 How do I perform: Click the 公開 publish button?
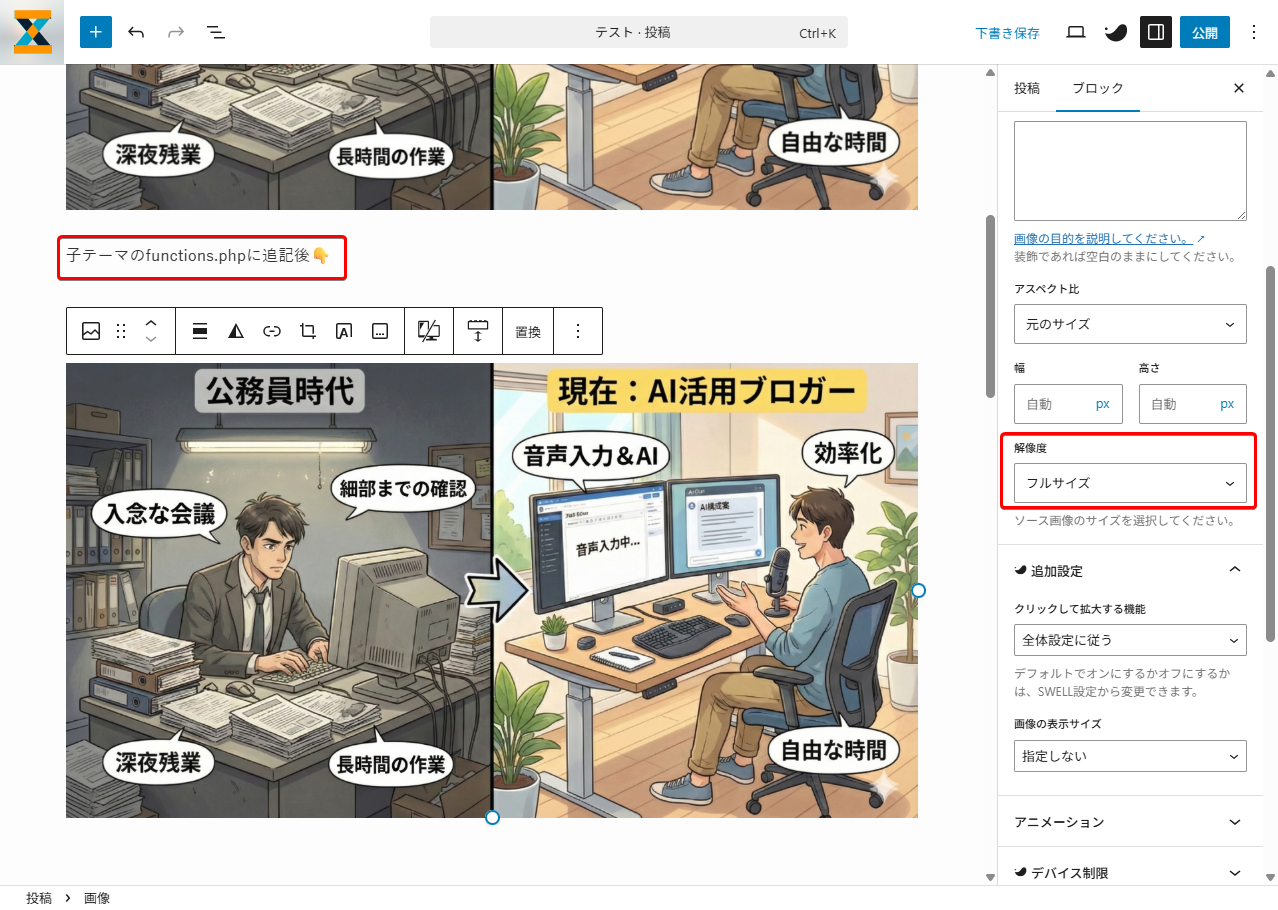[1204, 32]
